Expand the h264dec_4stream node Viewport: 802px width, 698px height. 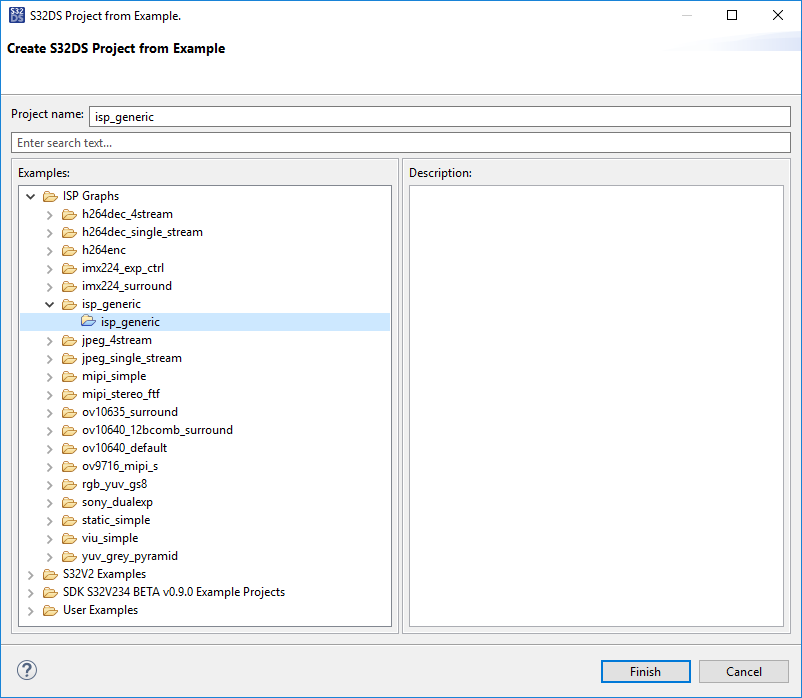pos(50,214)
